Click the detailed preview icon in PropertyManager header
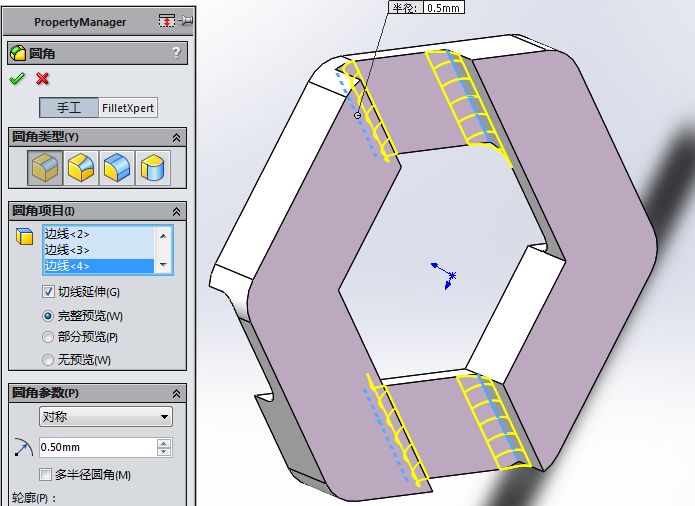695x506 pixels. 167,21
